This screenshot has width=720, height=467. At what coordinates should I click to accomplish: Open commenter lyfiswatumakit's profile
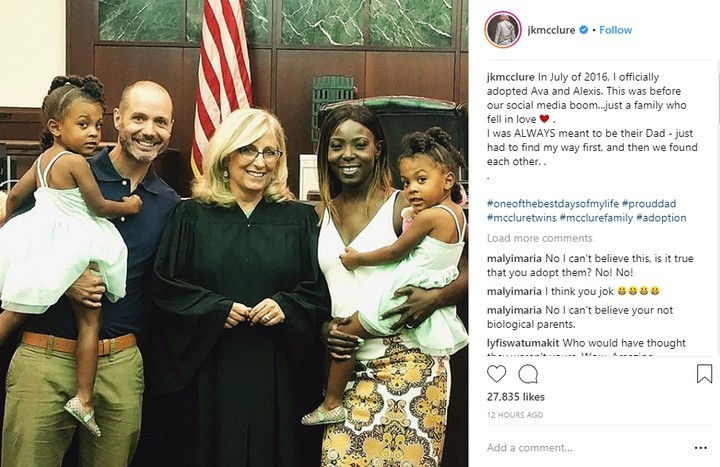[523, 343]
